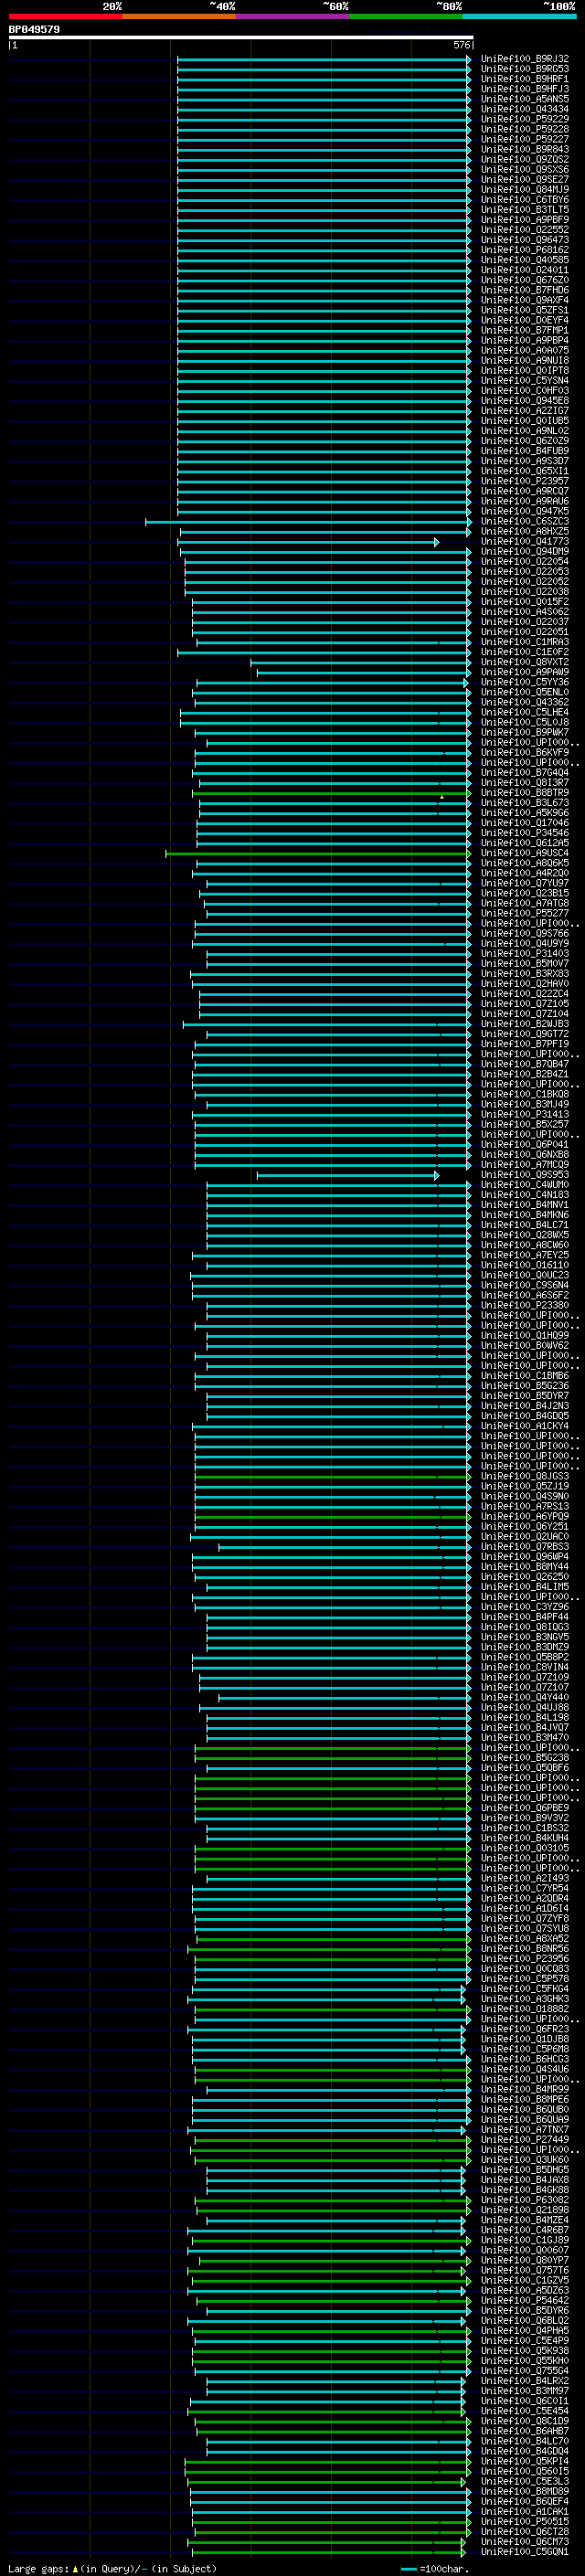Select hit UniRef100_C6SZC3

tap(525, 521)
